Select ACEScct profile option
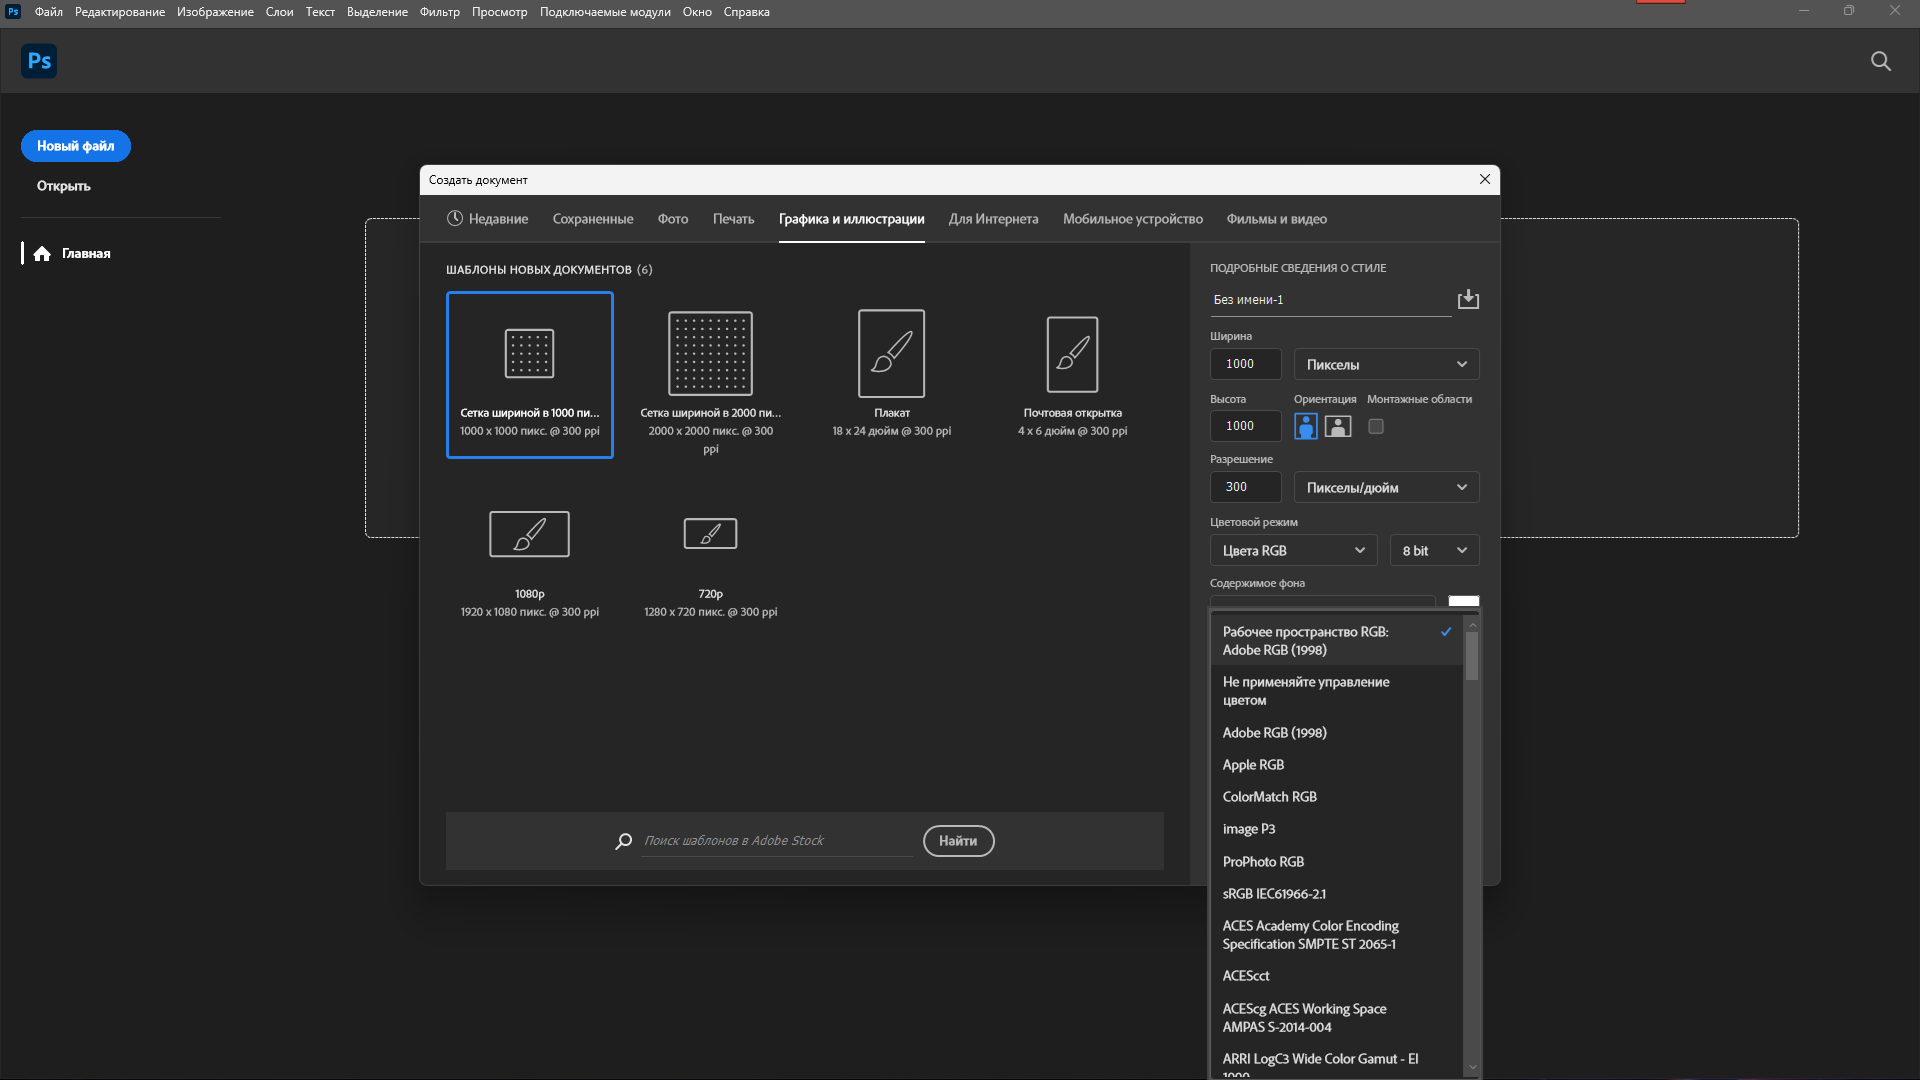 point(1336,976)
